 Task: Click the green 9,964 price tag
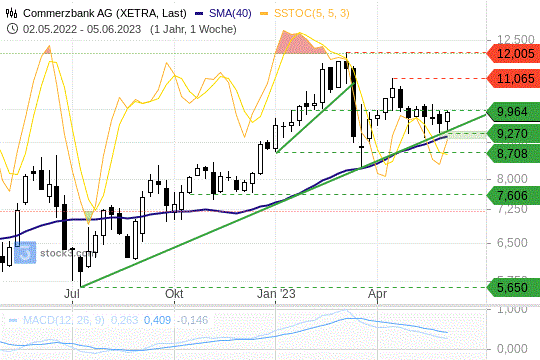(513, 112)
